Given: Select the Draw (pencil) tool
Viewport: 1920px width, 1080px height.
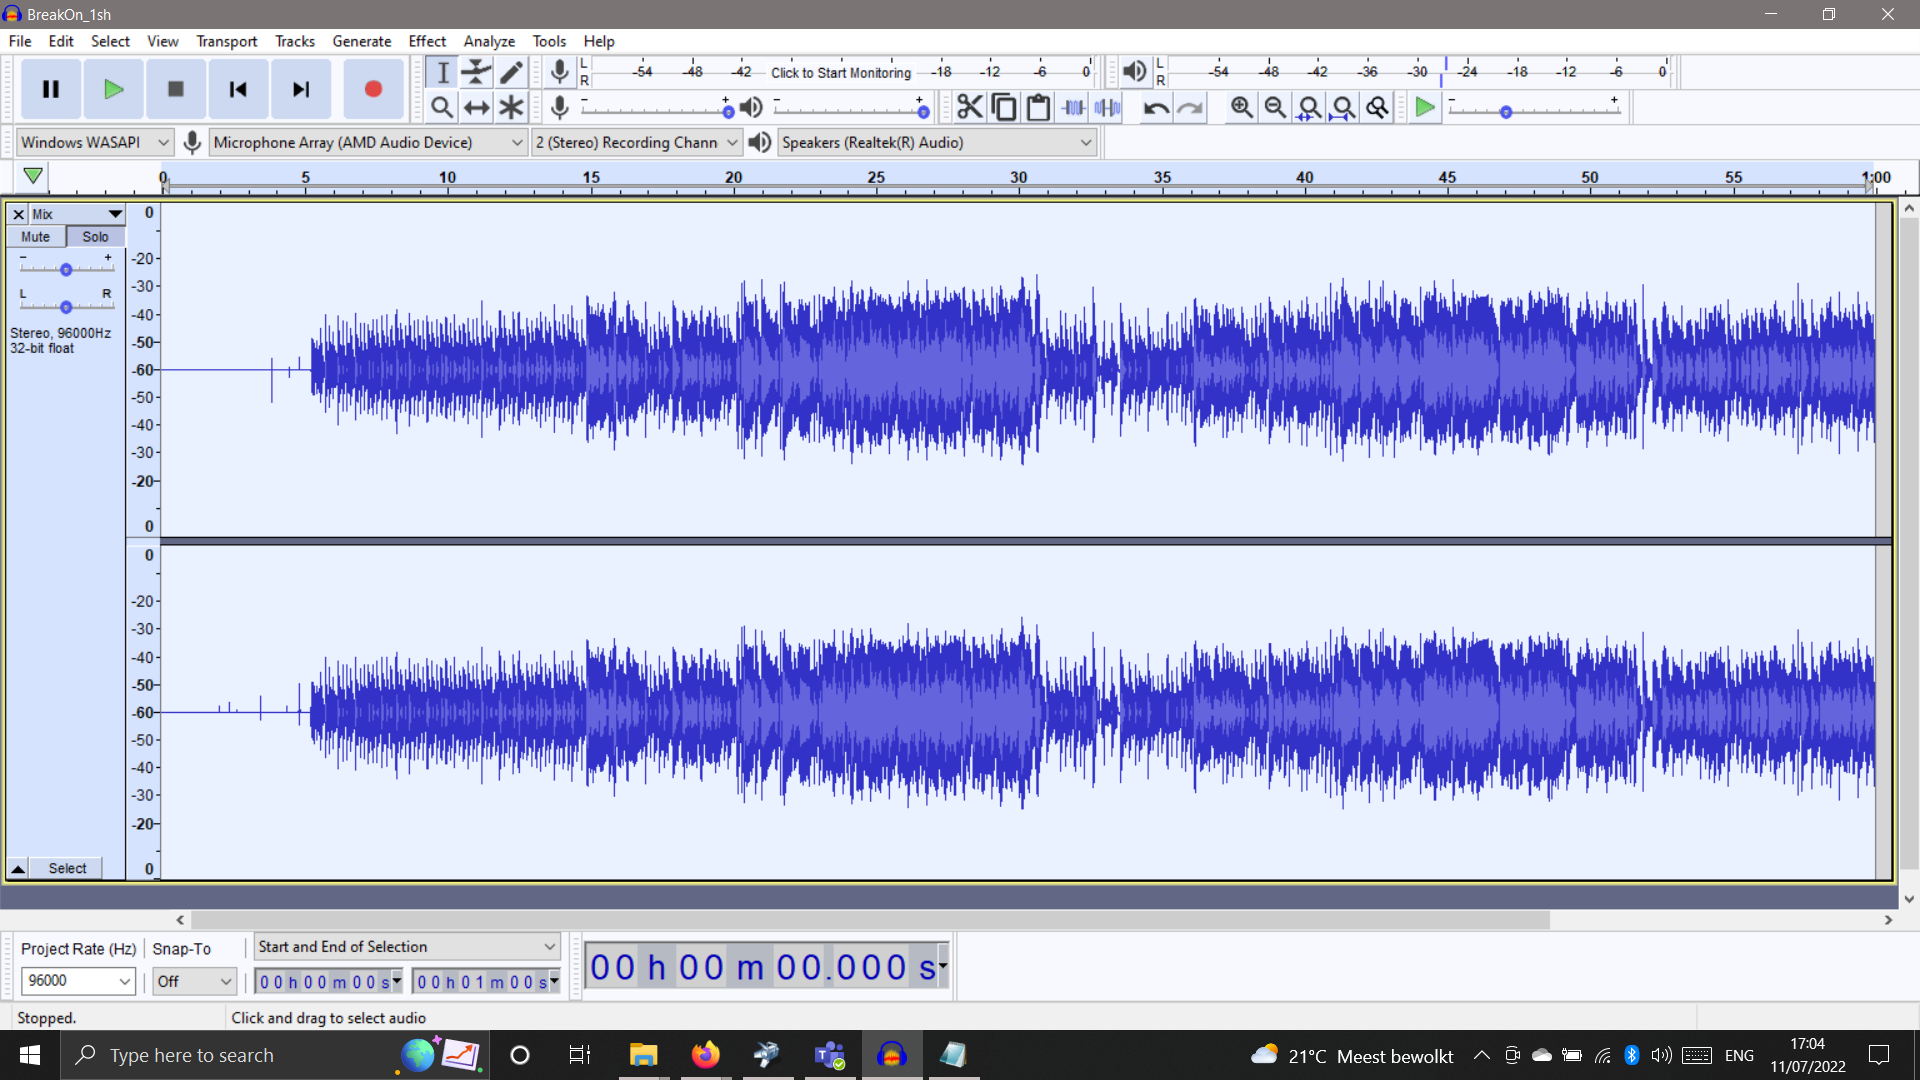Looking at the screenshot, I should pyautogui.click(x=511, y=72).
